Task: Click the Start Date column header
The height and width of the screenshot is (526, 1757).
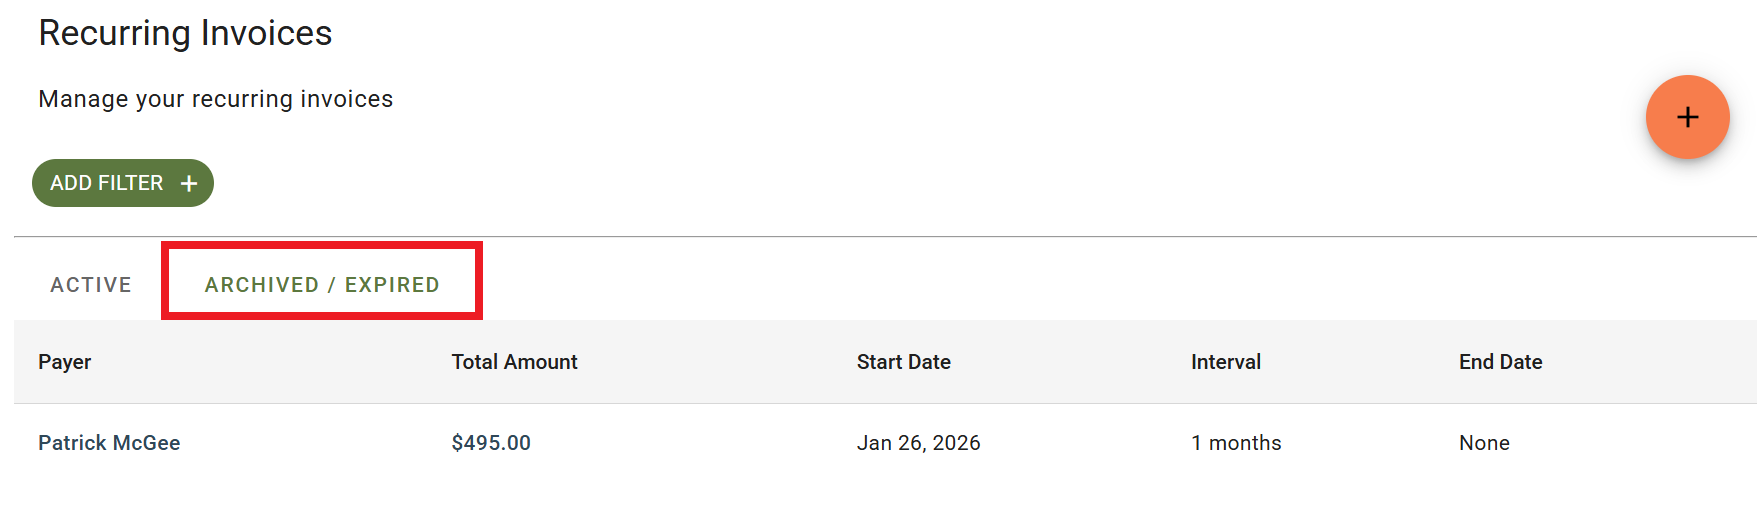Action: pyautogui.click(x=903, y=362)
